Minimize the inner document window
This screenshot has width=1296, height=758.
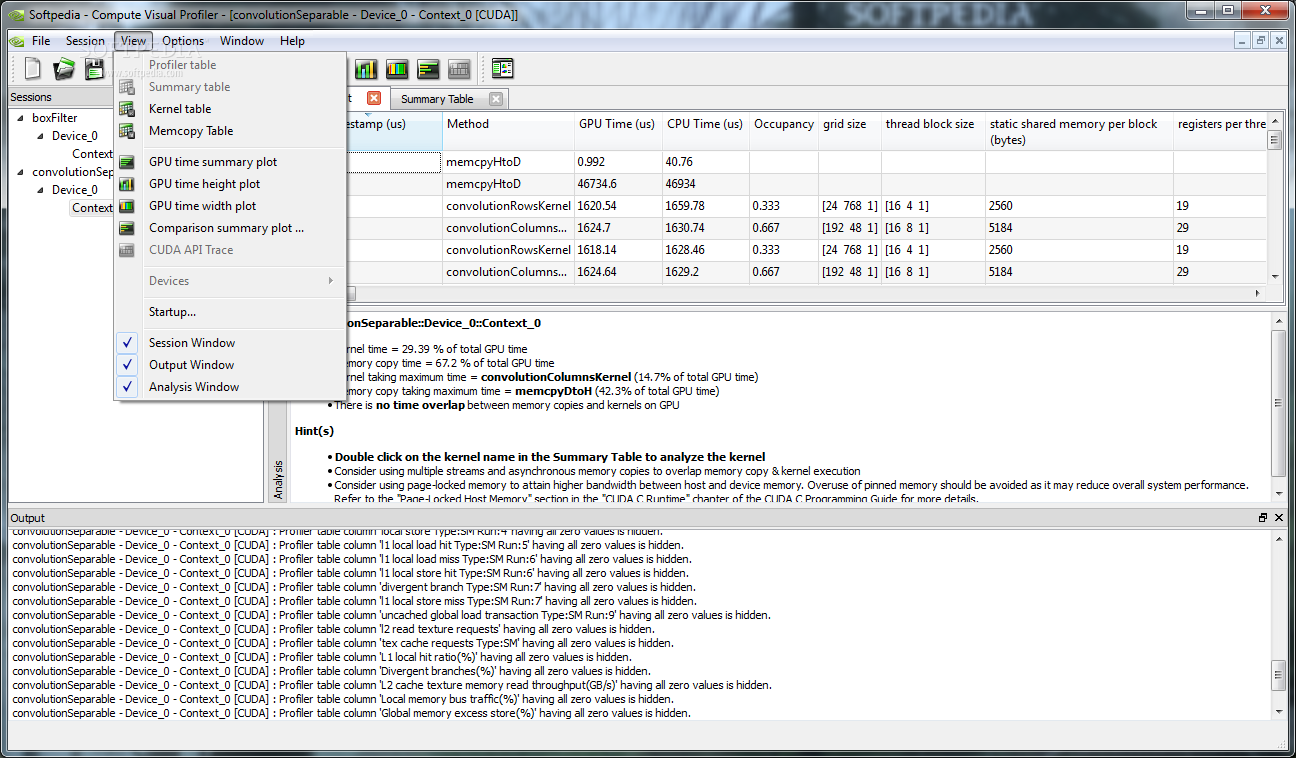click(x=1243, y=41)
